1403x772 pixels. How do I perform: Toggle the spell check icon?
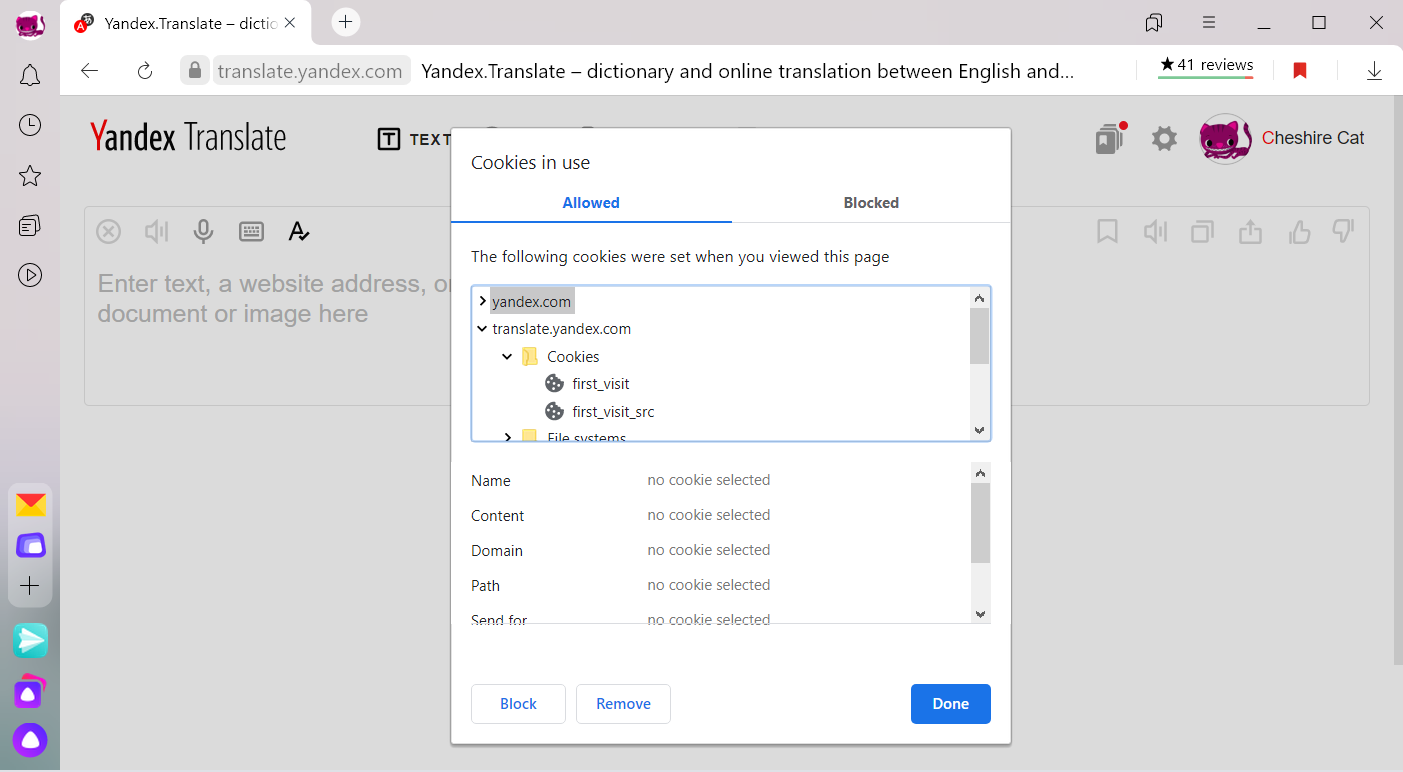(298, 232)
